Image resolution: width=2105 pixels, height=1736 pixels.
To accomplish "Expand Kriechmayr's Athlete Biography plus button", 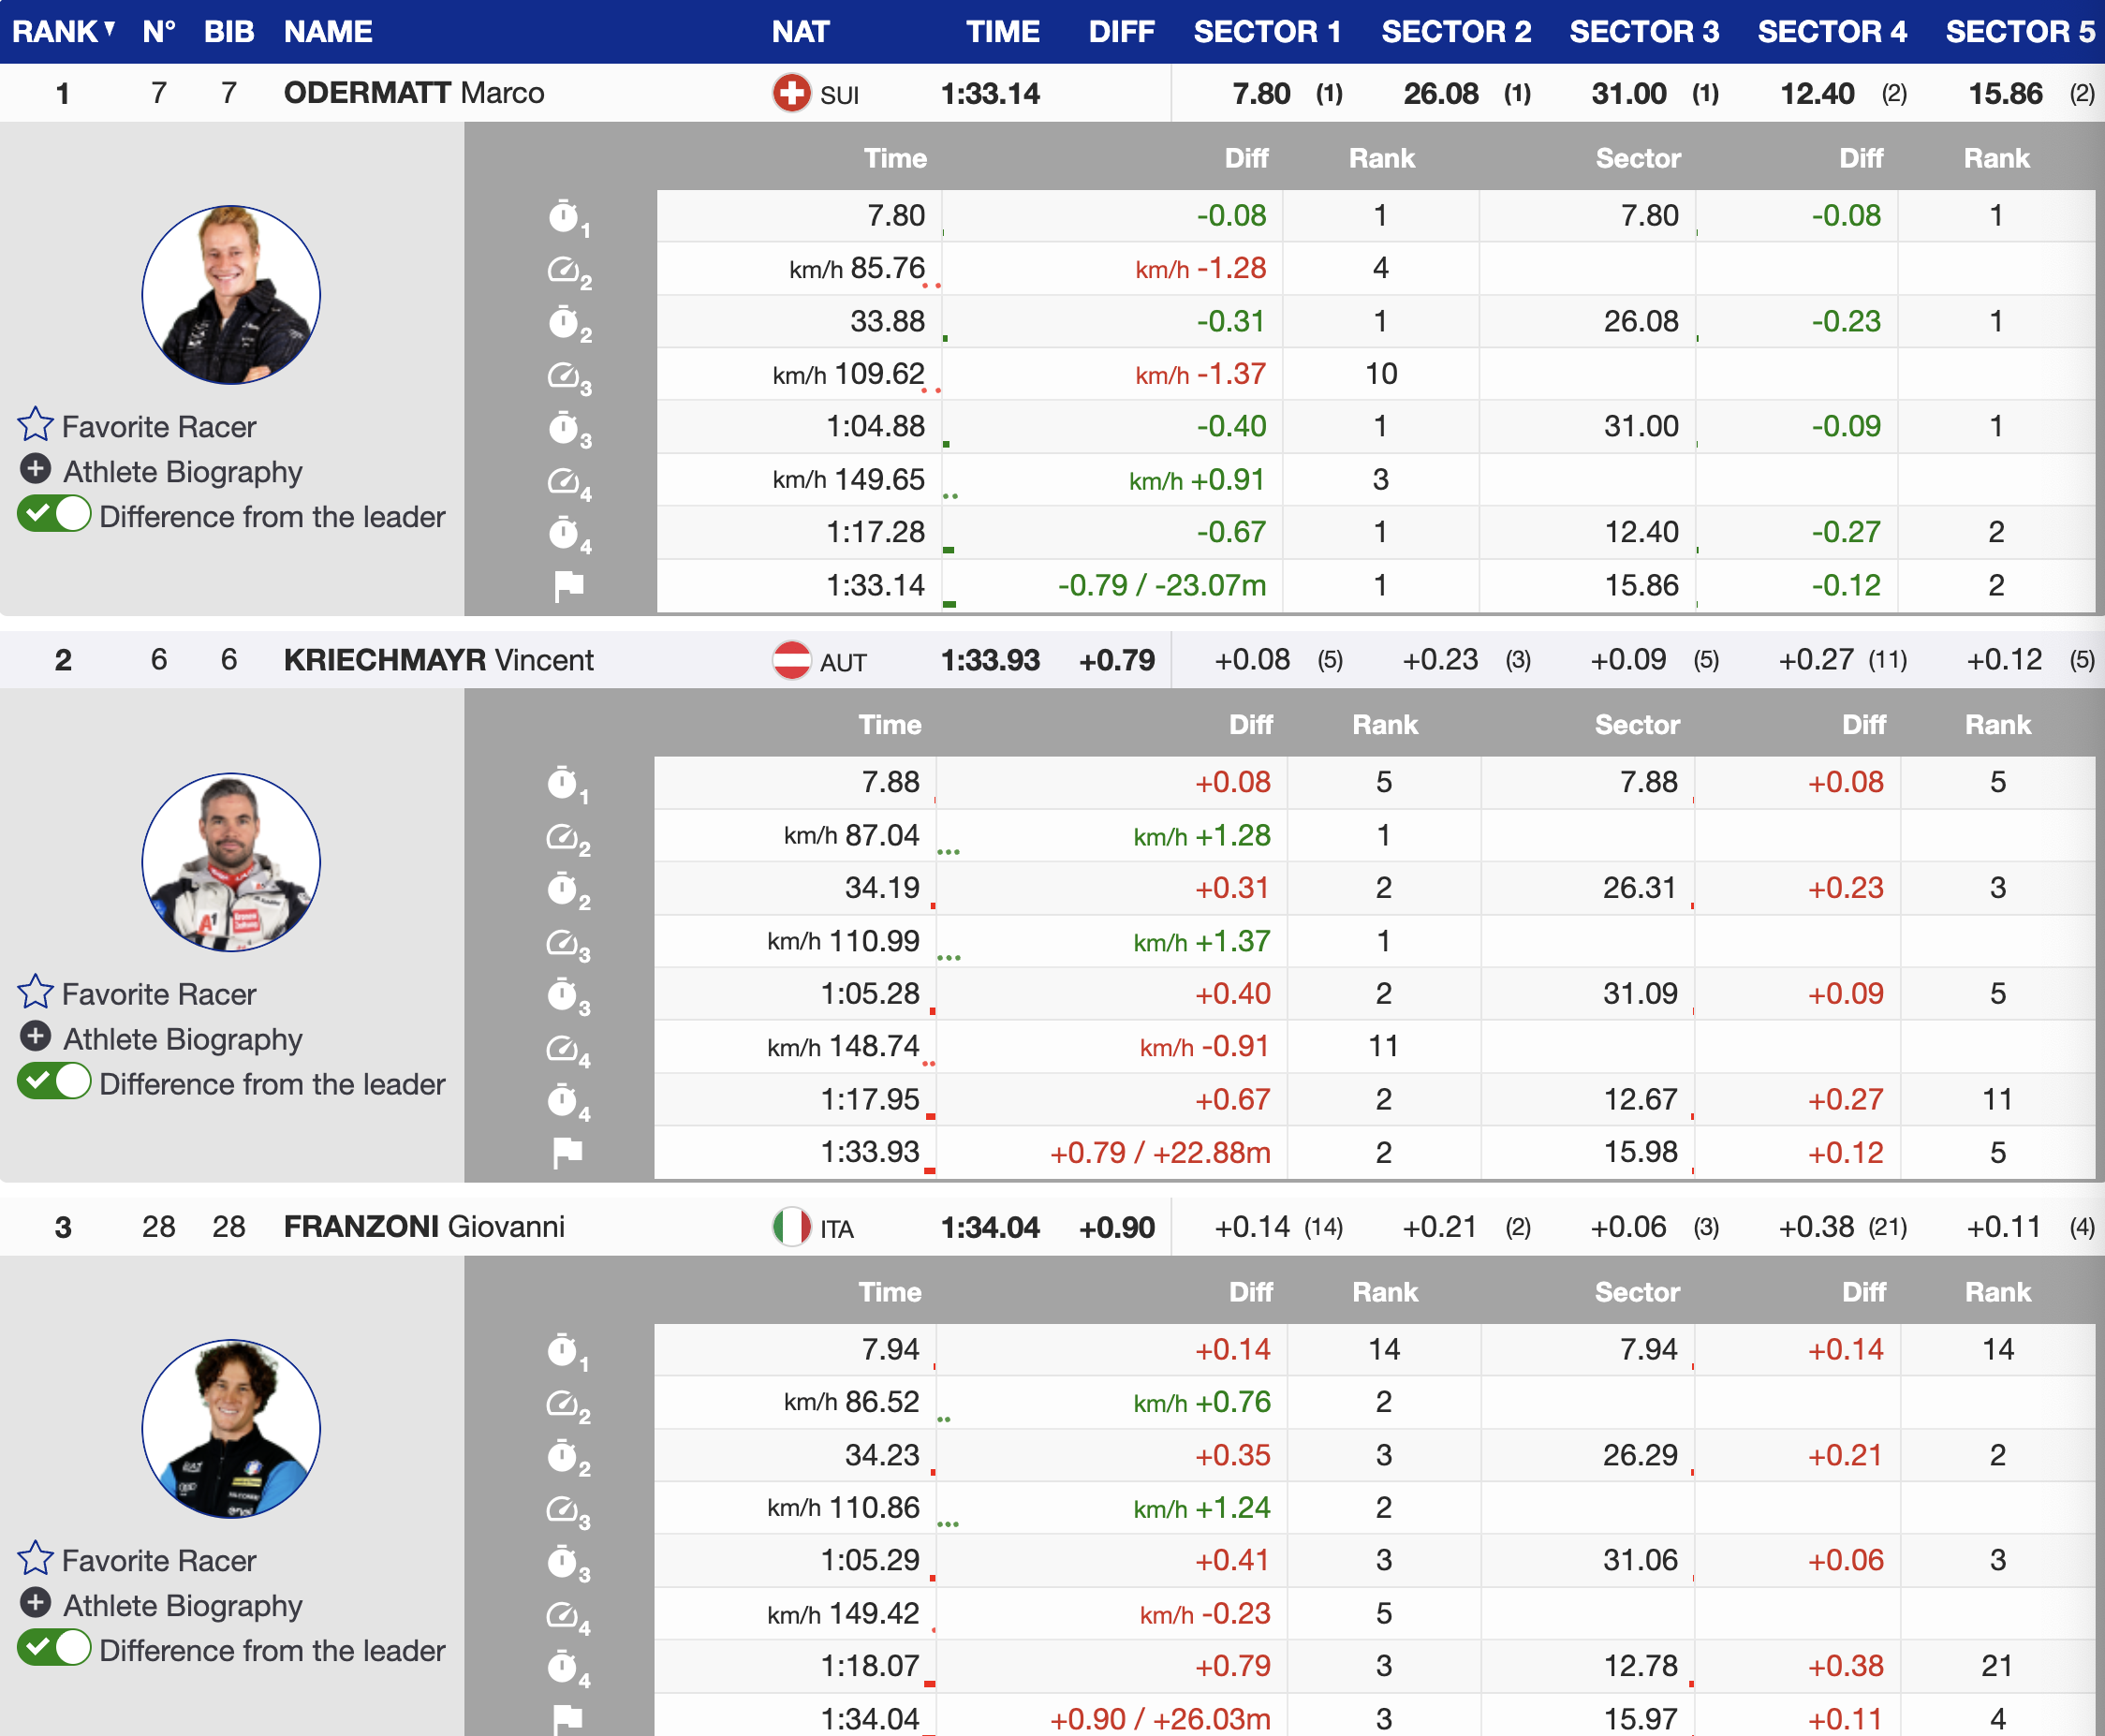I will click(35, 1037).
